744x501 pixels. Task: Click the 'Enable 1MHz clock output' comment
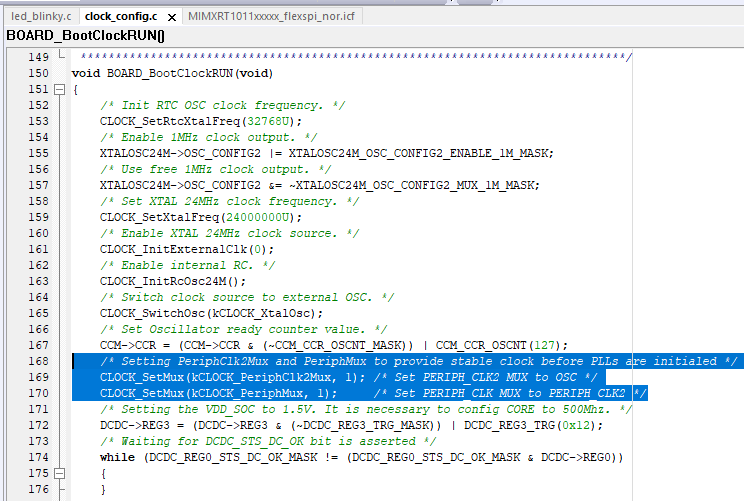(x=208, y=138)
